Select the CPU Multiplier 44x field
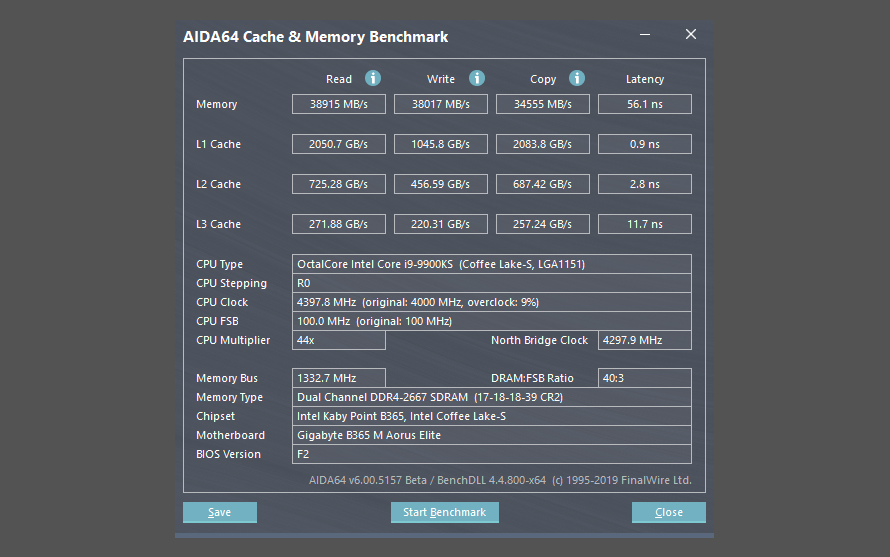890x557 pixels. pos(339,340)
